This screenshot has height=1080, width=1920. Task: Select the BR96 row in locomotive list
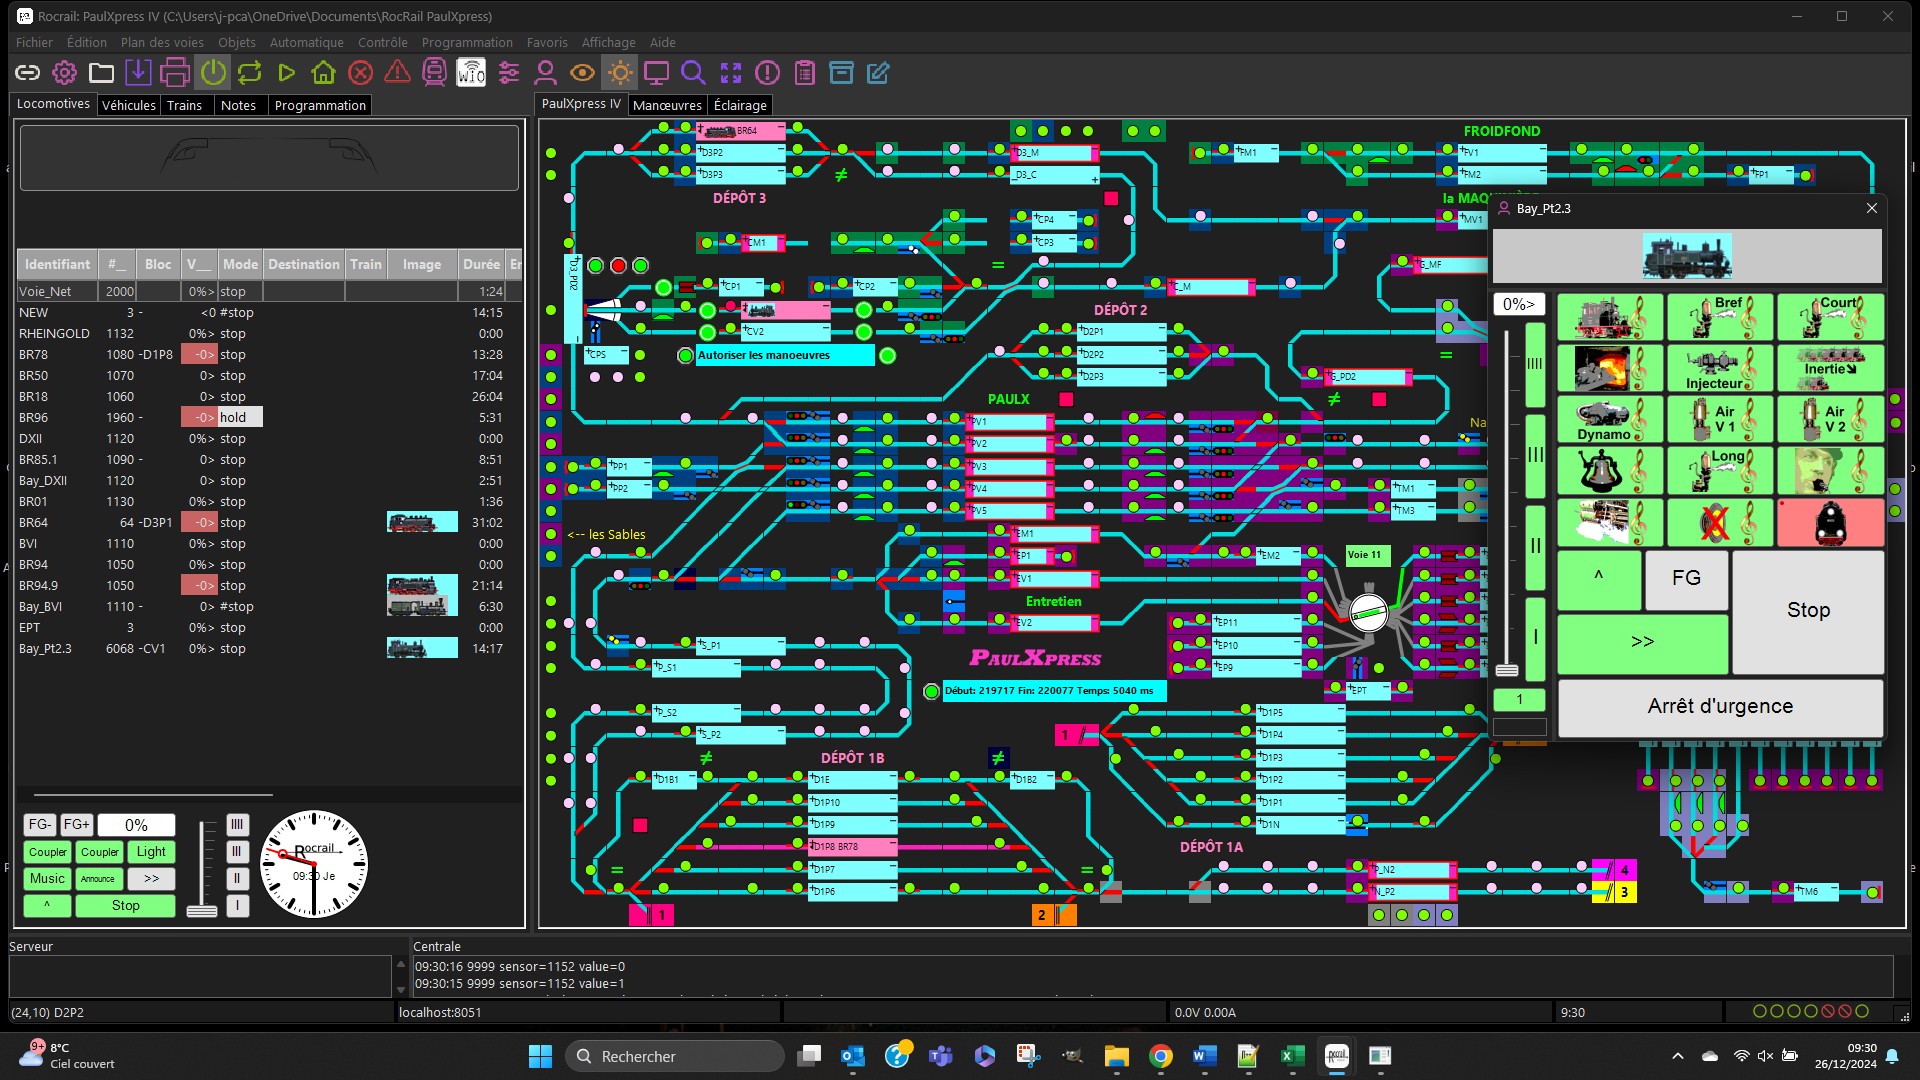pyautogui.click(x=268, y=418)
